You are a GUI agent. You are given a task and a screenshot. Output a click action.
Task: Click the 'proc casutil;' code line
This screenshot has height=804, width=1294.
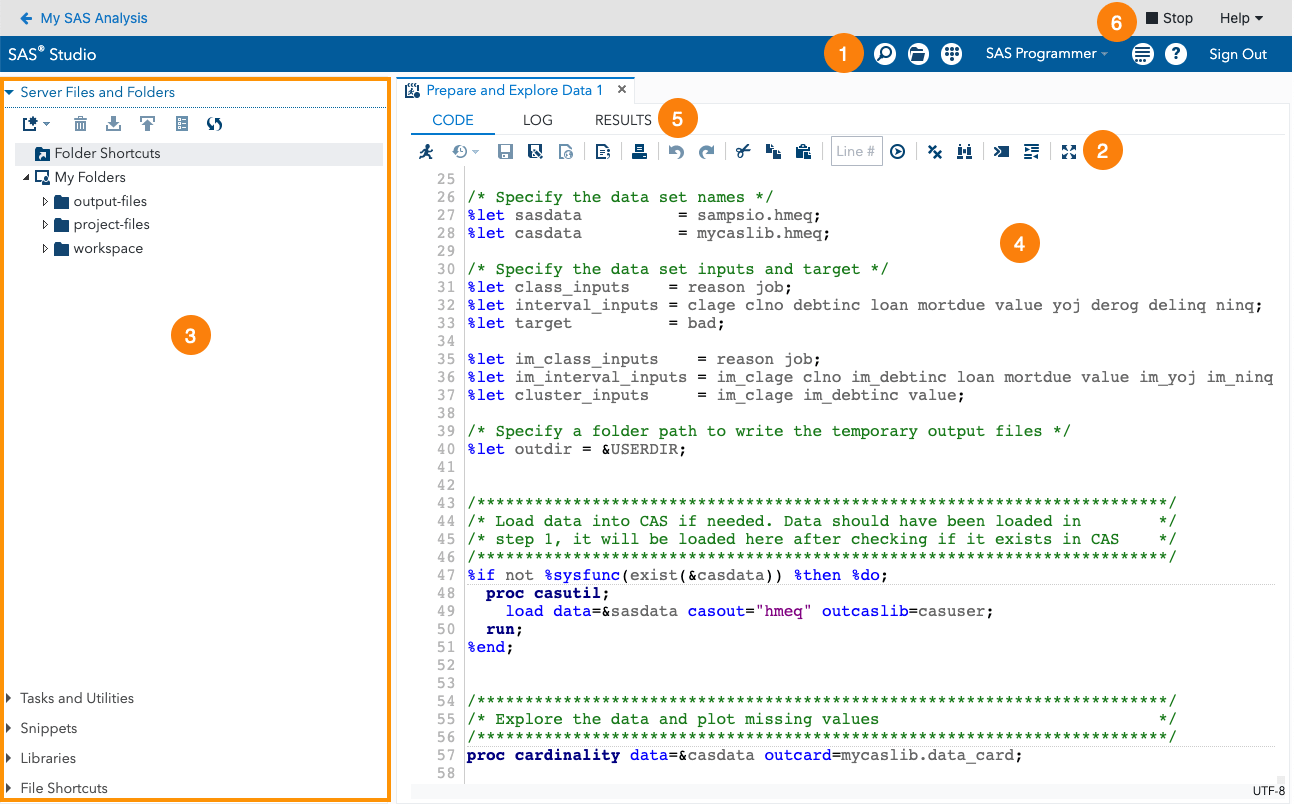(547, 593)
